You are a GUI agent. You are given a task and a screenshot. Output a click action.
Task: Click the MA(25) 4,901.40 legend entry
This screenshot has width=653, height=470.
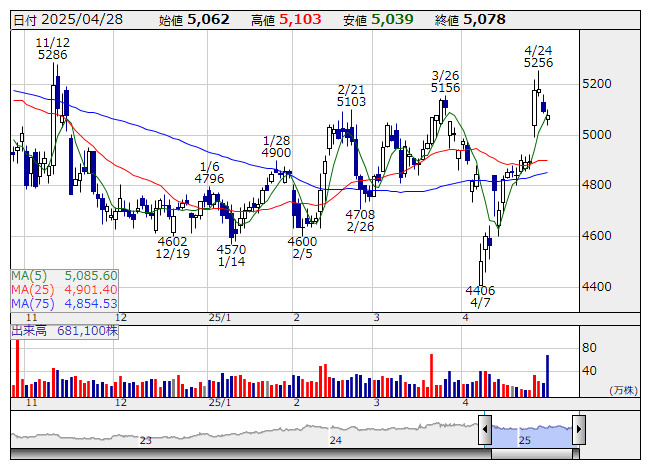coord(65,289)
